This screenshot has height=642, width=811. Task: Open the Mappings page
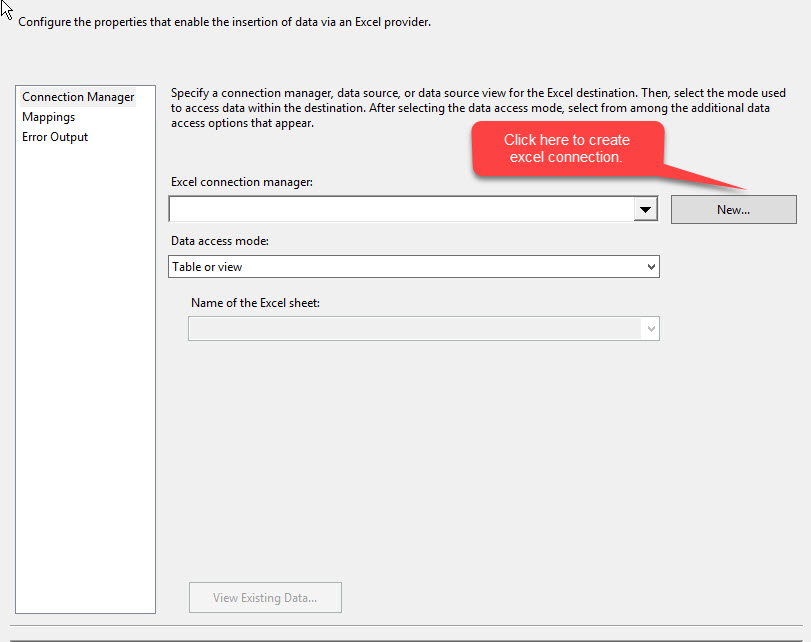tap(49, 117)
